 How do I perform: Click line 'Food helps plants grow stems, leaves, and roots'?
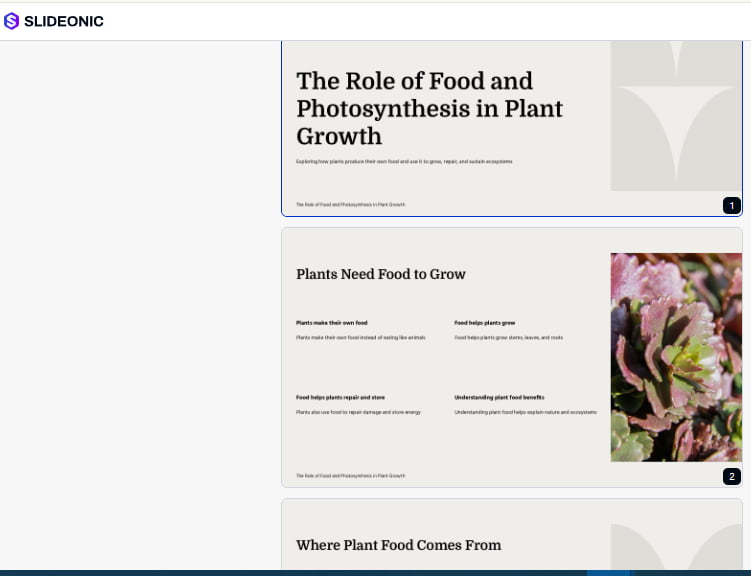pyautogui.click(x=509, y=338)
